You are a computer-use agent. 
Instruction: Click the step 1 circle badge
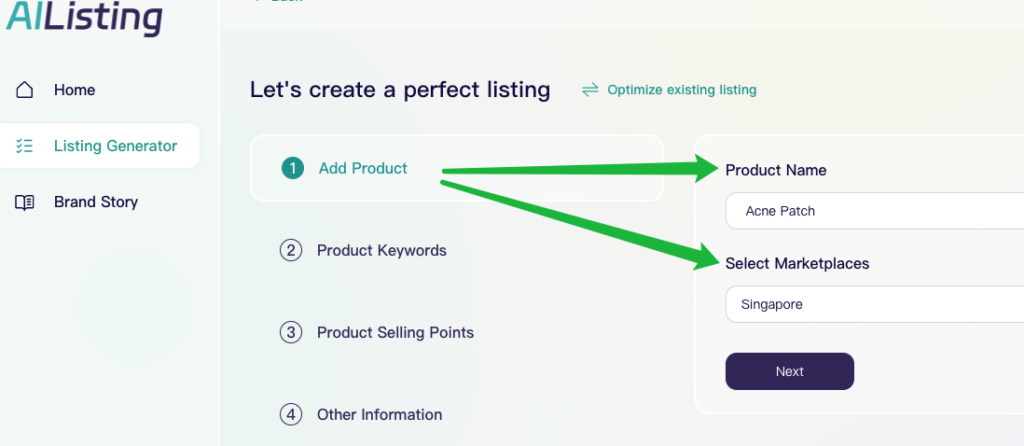coord(292,168)
